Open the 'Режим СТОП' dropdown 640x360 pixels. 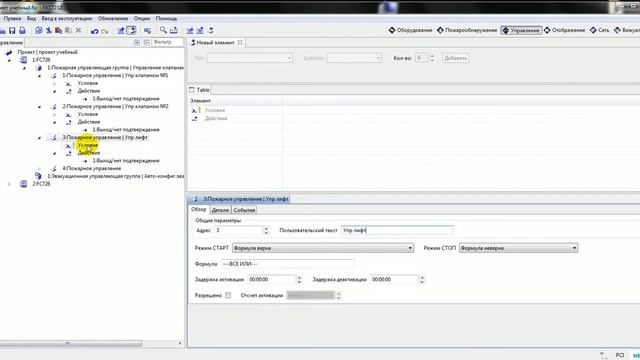pyautogui.click(x=518, y=248)
